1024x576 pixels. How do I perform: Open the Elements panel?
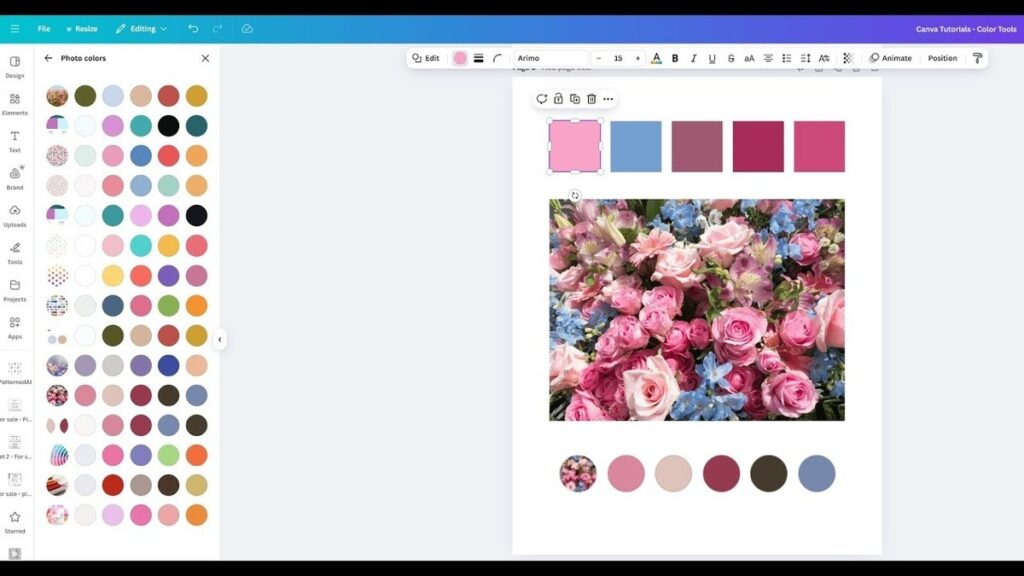pyautogui.click(x=14, y=103)
